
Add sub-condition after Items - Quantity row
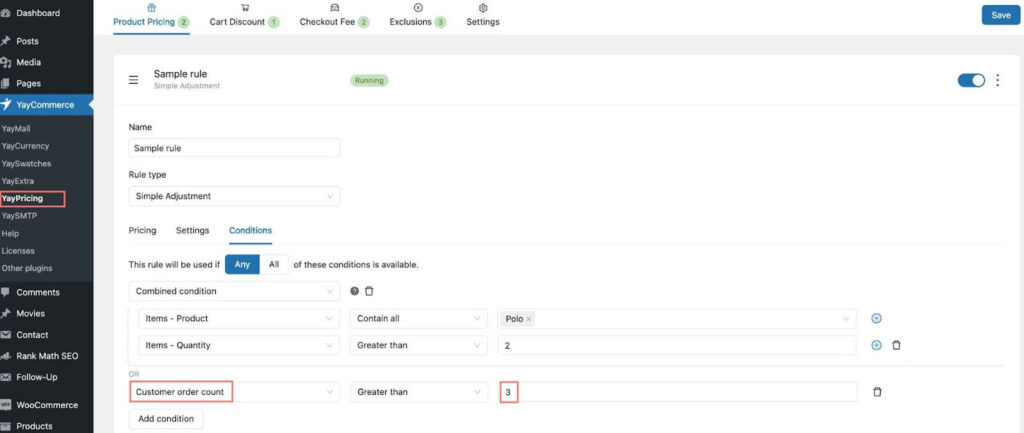tap(876, 345)
